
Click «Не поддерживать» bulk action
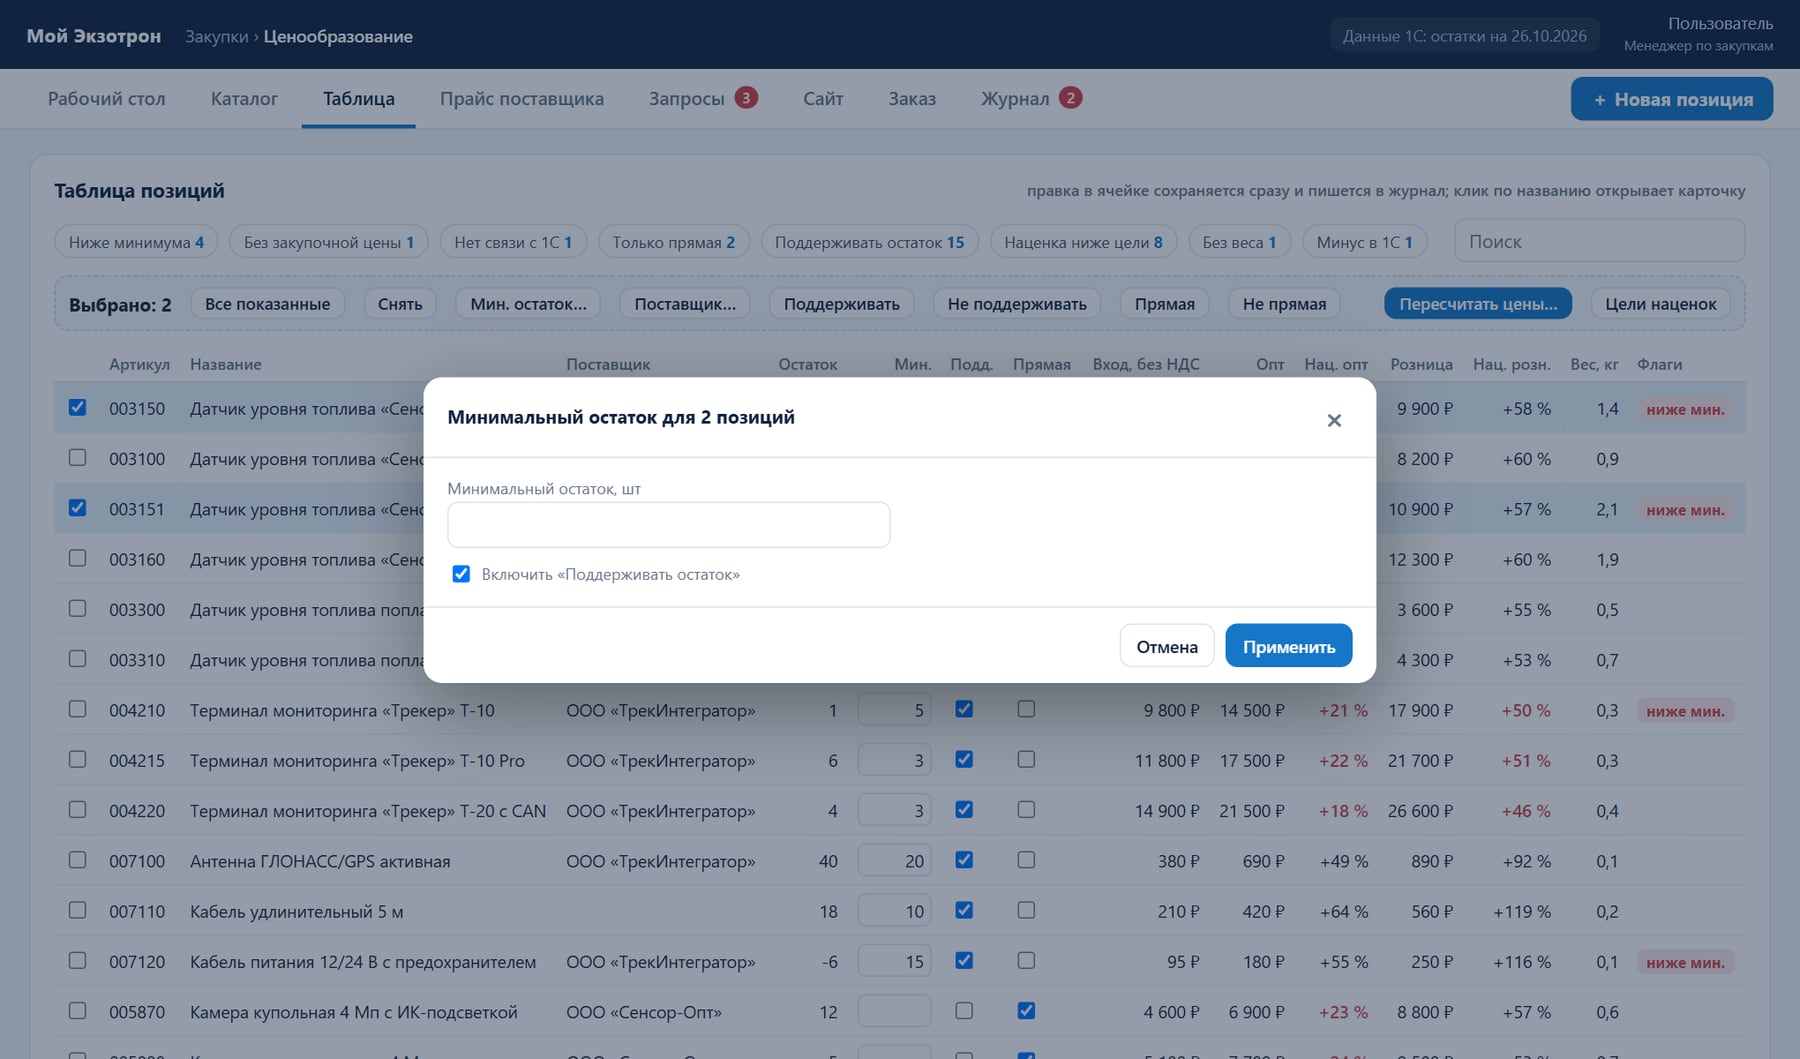[1017, 304]
